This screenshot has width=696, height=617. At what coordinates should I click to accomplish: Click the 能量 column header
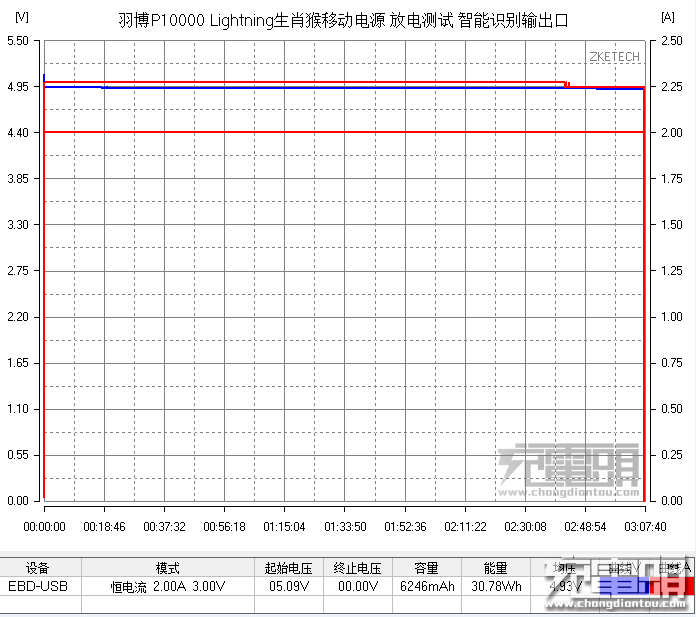tap(495, 568)
